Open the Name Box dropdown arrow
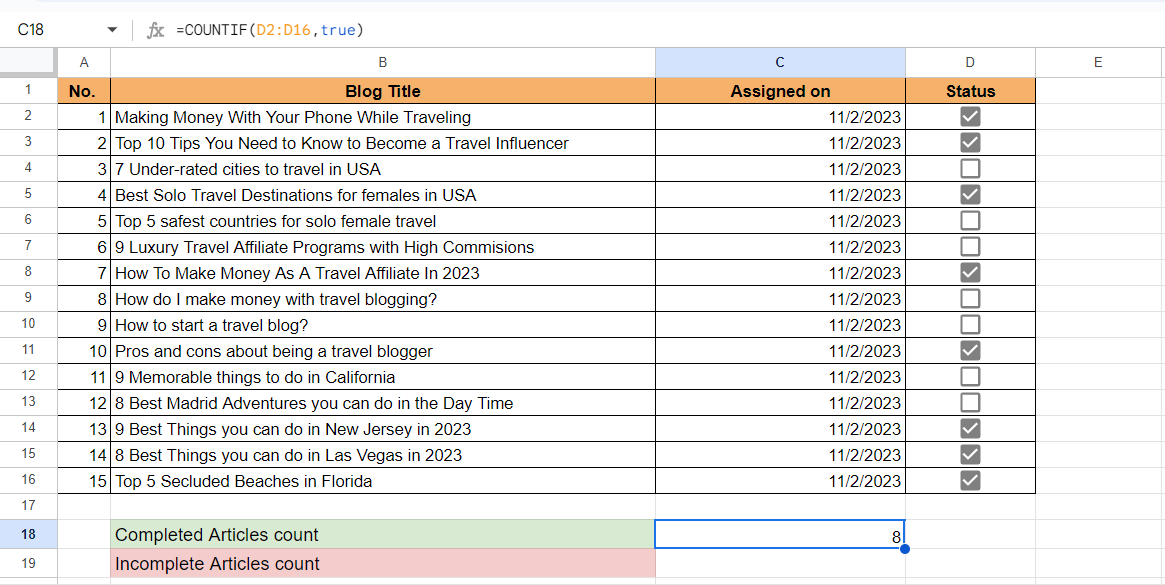The image size is (1165, 585). tap(112, 30)
